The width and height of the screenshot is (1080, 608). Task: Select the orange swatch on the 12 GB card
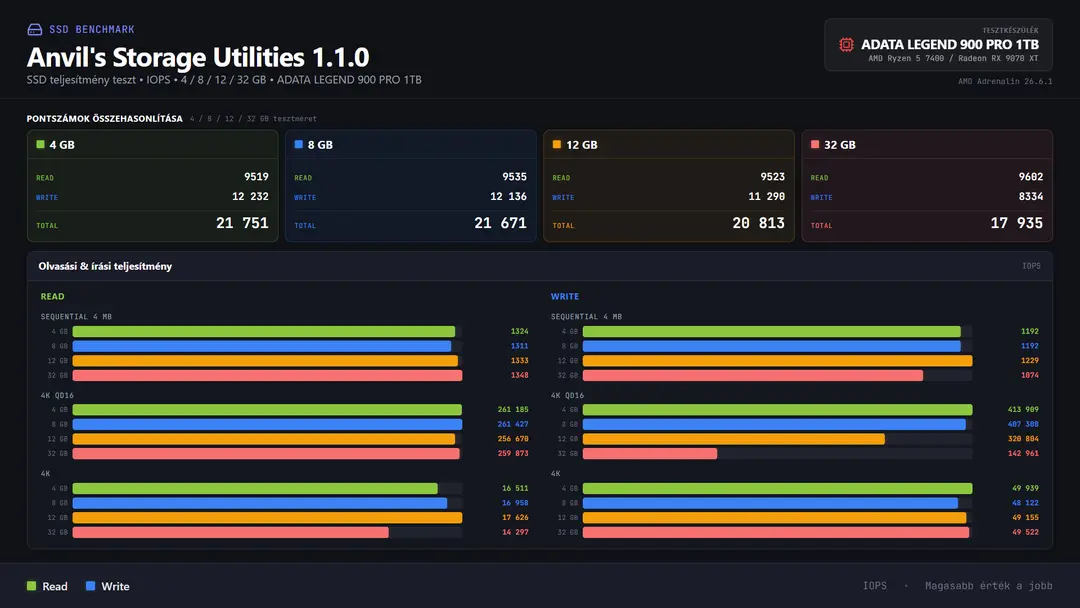click(557, 145)
